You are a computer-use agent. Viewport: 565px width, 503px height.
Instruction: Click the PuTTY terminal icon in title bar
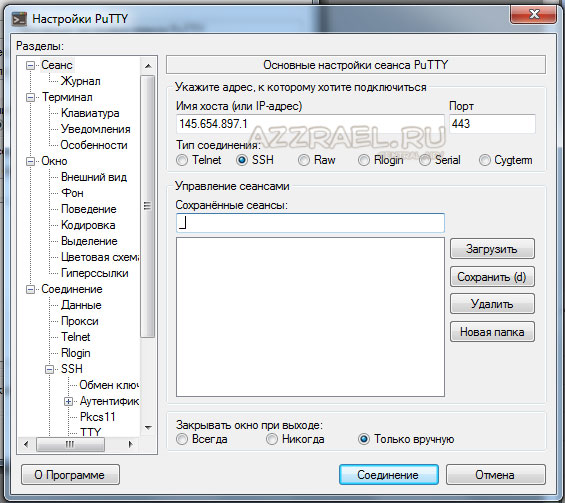click(x=19, y=19)
